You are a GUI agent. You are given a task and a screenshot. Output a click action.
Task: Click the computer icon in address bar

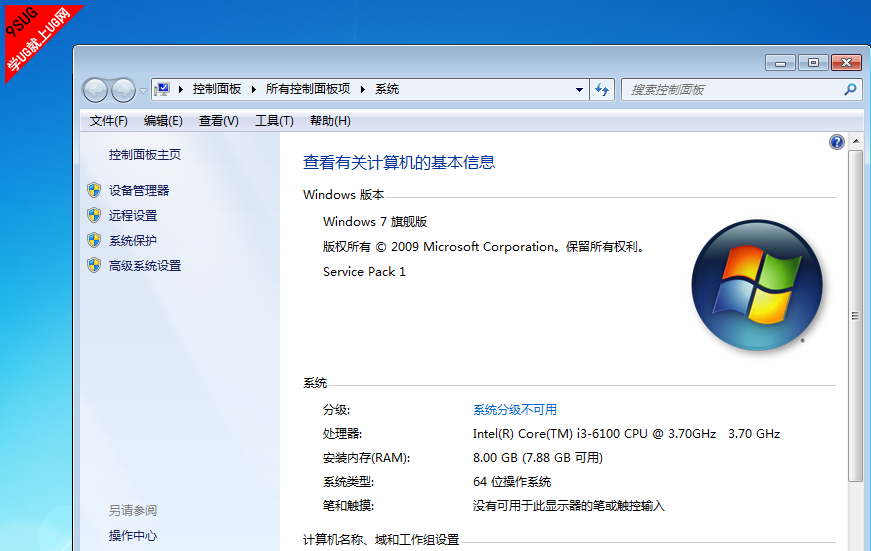pyautogui.click(x=162, y=89)
